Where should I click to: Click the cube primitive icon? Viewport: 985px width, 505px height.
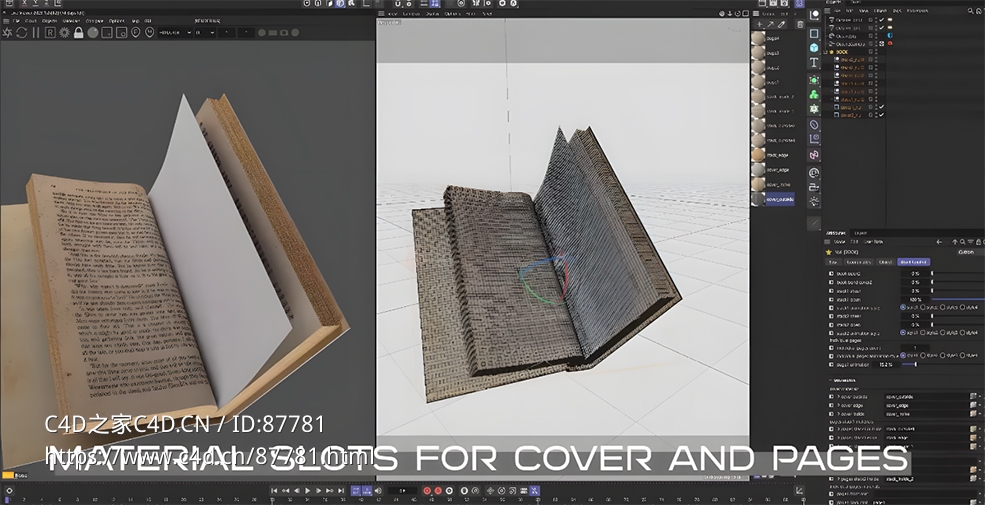click(x=814, y=47)
